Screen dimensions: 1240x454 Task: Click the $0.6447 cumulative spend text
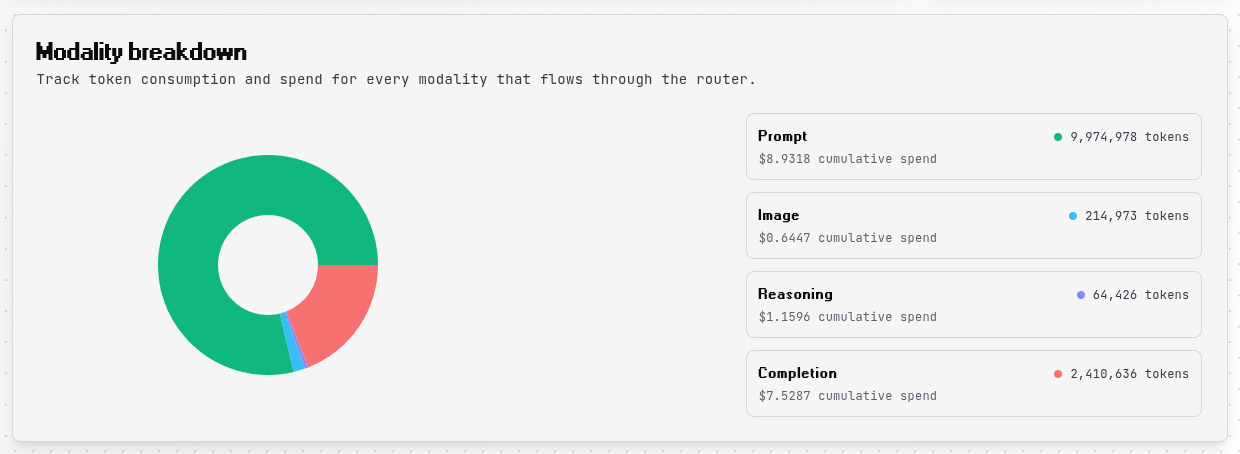coord(847,238)
